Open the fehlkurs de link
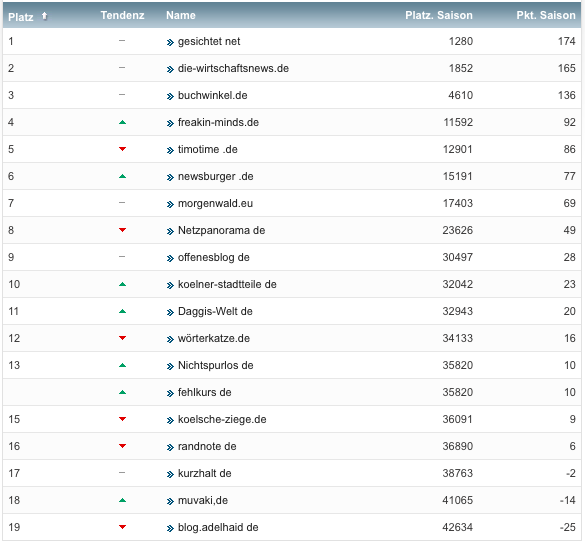585x544 pixels. tap(204, 392)
